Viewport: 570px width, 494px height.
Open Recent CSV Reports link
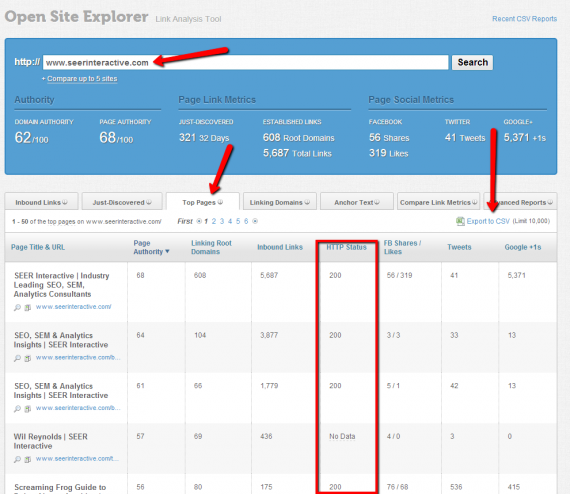524,19
